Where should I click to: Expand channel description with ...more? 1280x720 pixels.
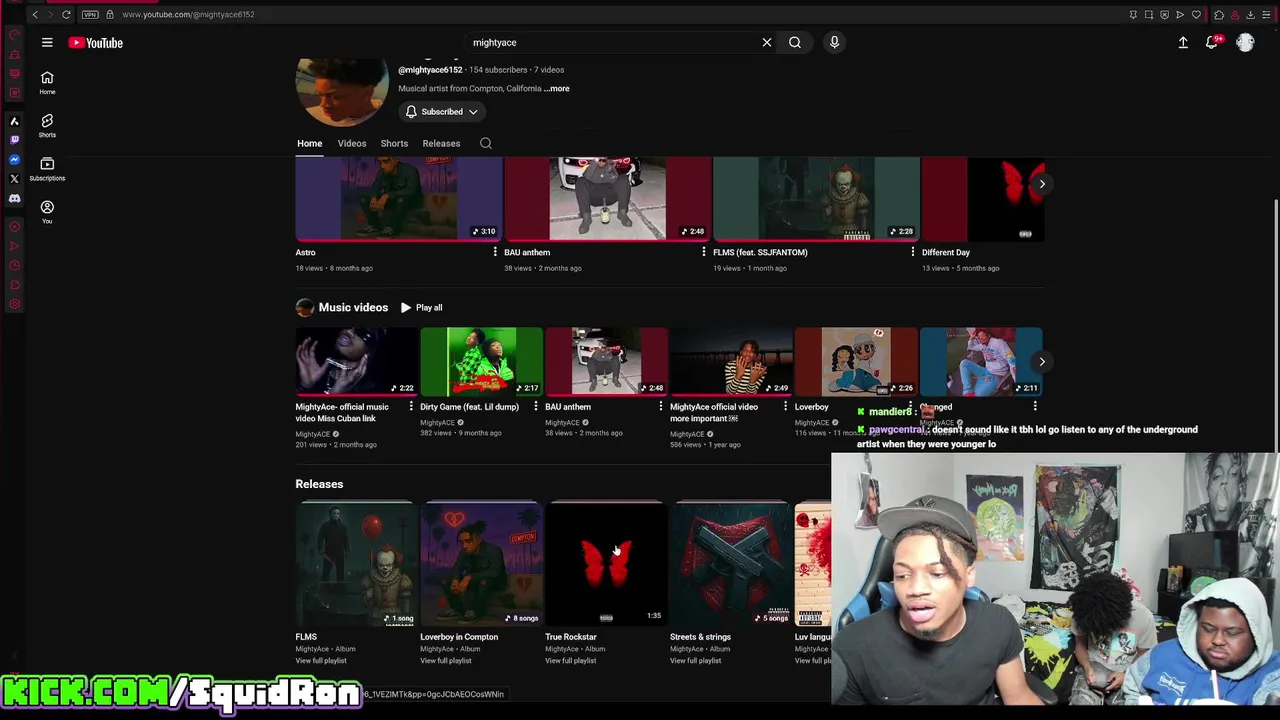pos(557,89)
